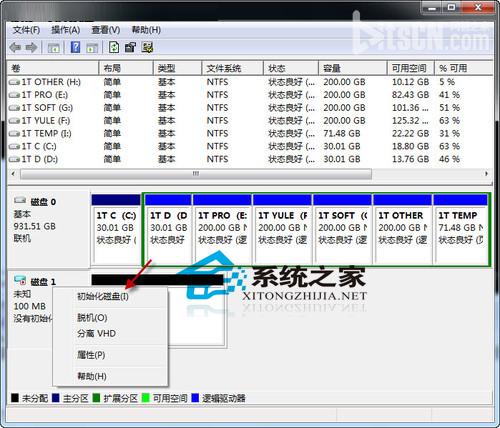
Task: Select the drive icon of 1T SOFT (G:)
Action: [14, 108]
